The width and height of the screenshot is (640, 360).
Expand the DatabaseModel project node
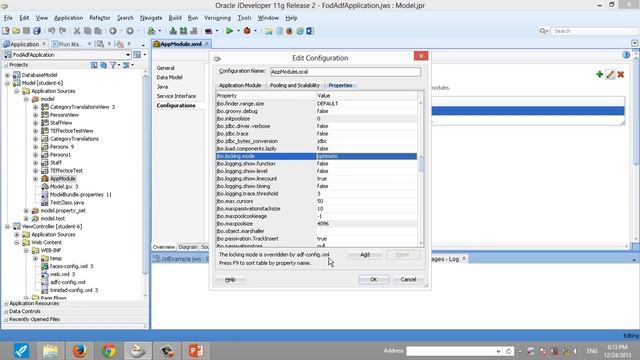coord(7,75)
